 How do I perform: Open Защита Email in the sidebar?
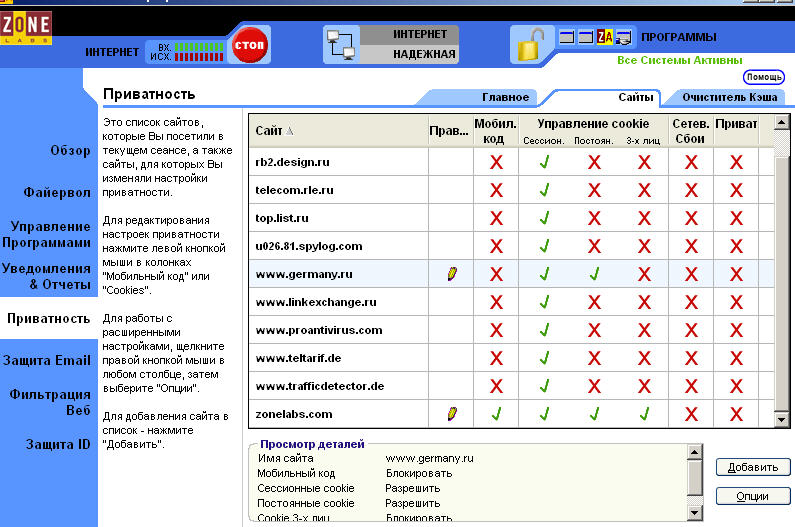47,361
